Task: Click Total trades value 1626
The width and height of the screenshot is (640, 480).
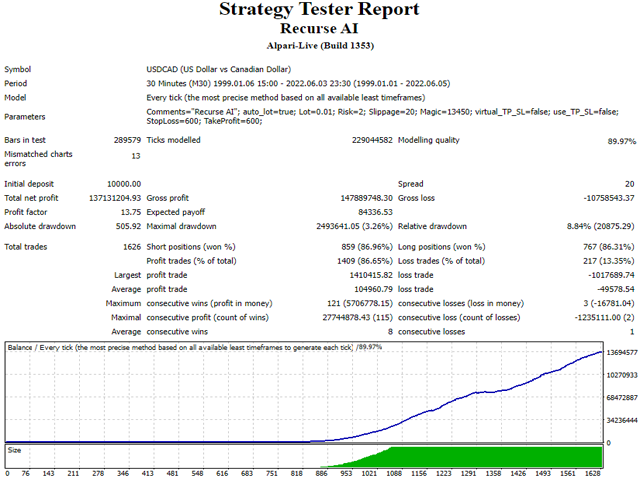Action: pyautogui.click(x=132, y=247)
